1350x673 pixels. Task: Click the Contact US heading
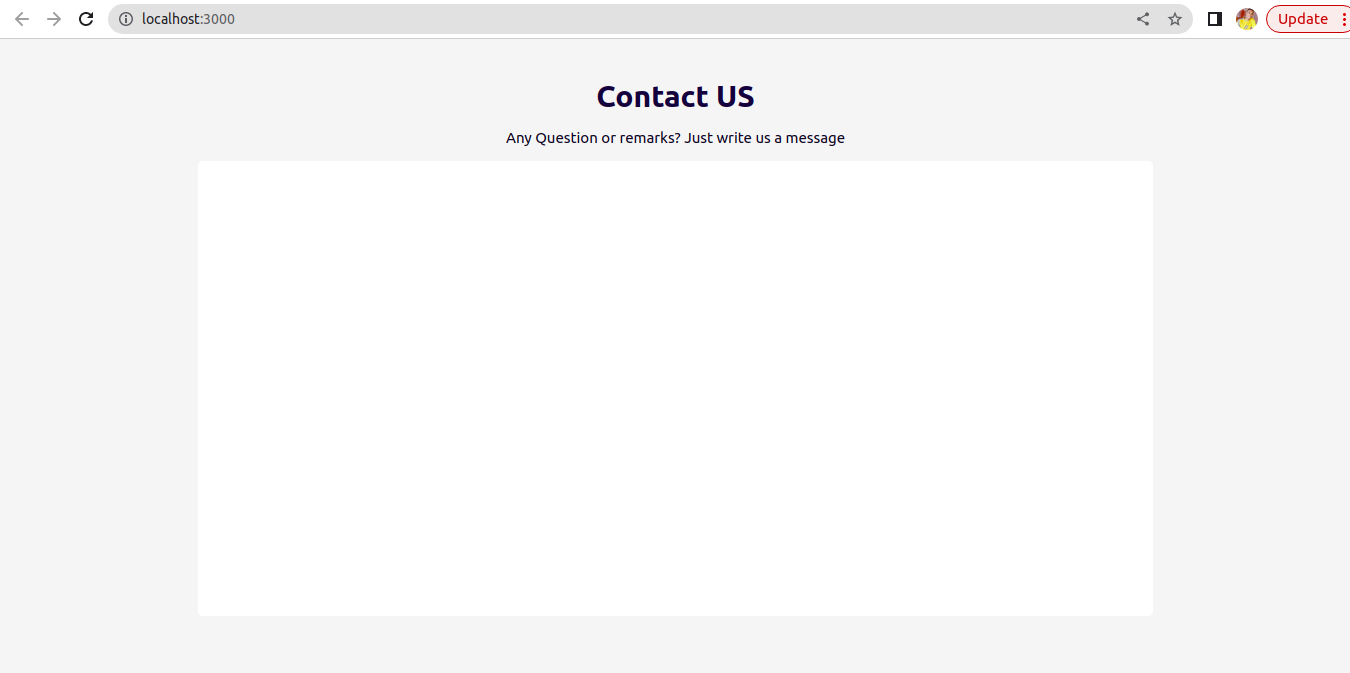click(675, 96)
